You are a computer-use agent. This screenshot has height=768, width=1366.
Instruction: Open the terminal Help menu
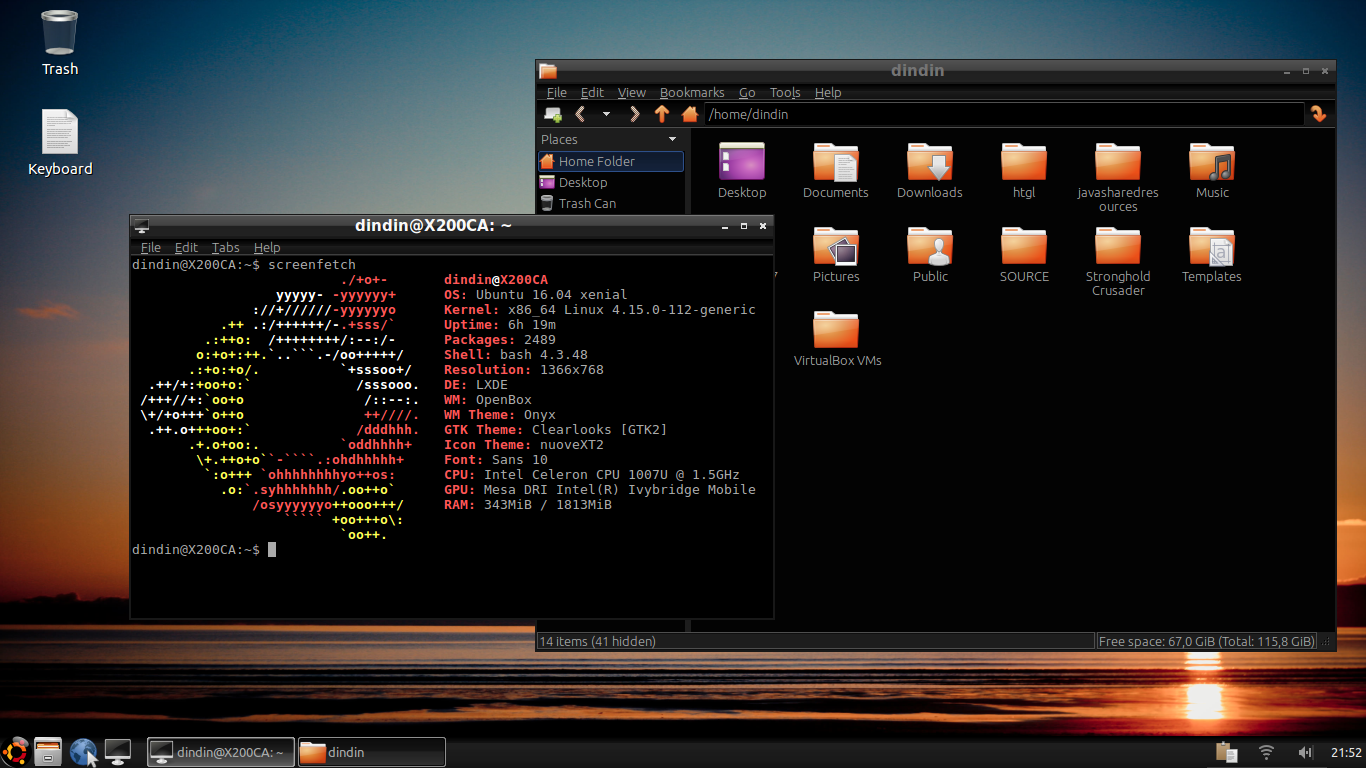(x=267, y=247)
